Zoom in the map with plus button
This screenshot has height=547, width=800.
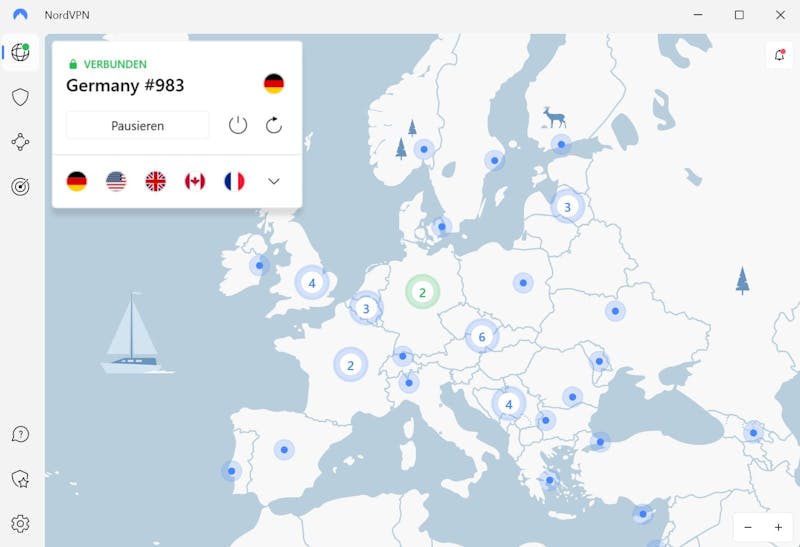click(778, 527)
